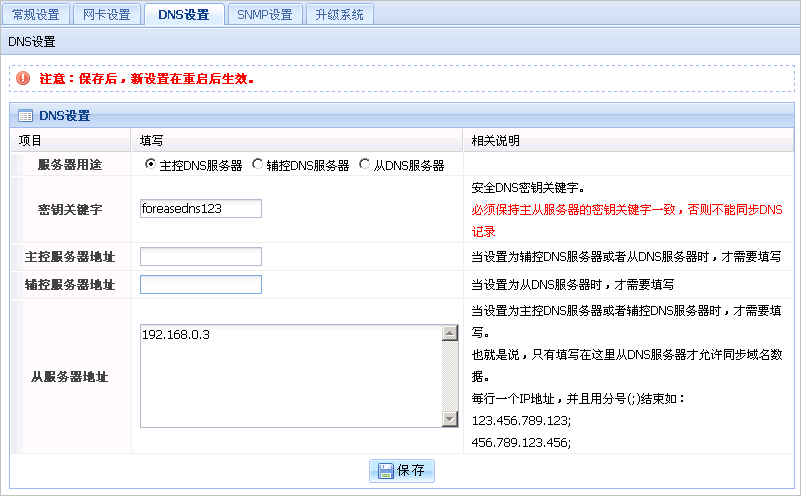This screenshot has width=801, height=496.
Task: Focus the 主控服务器地址 text field
Action: point(200,257)
